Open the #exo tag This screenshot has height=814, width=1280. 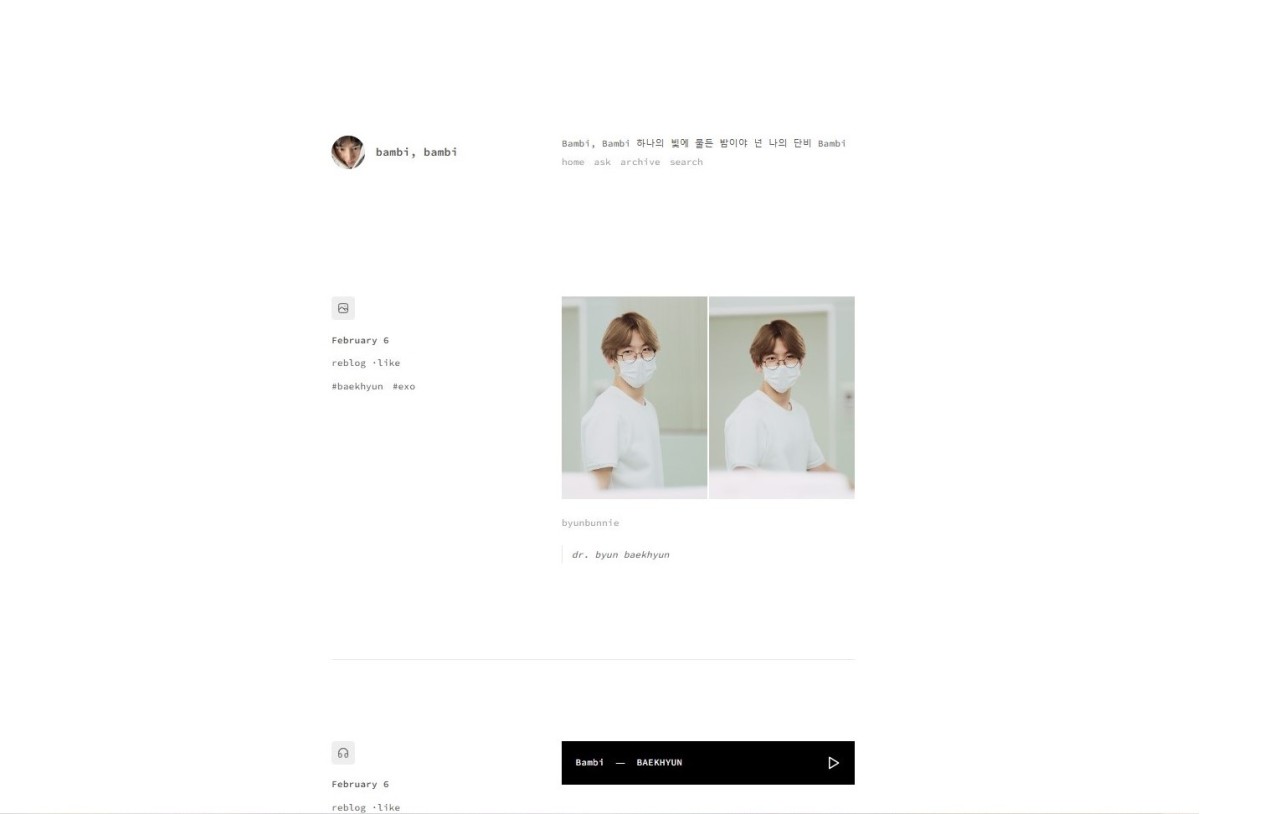[404, 386]
